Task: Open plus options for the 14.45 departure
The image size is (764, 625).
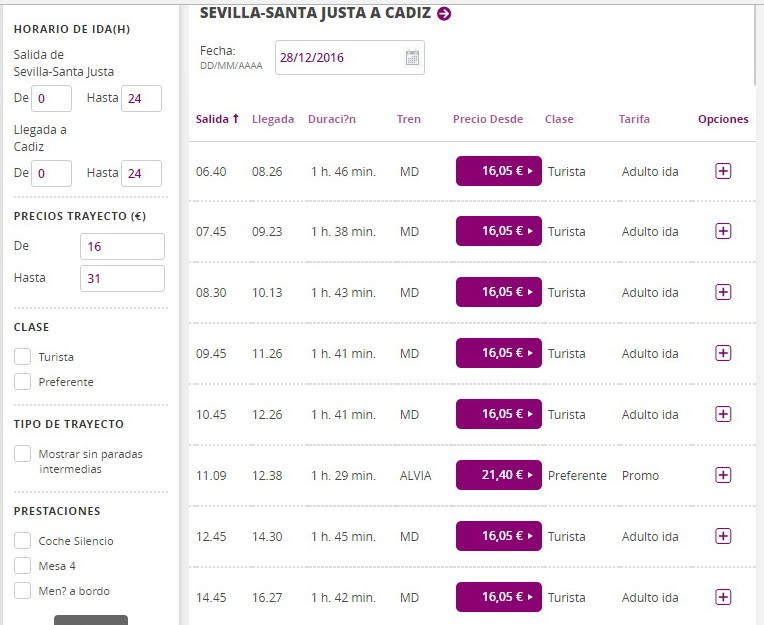Action: click(723, 597)
